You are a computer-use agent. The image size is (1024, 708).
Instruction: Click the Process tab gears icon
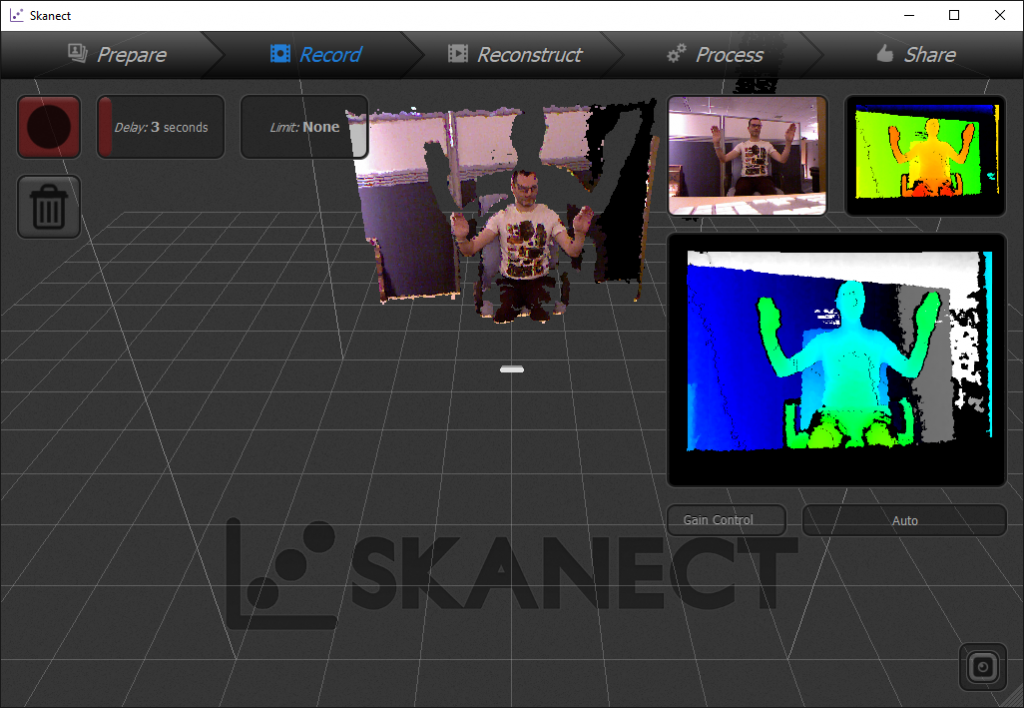[x=677, y=54]
